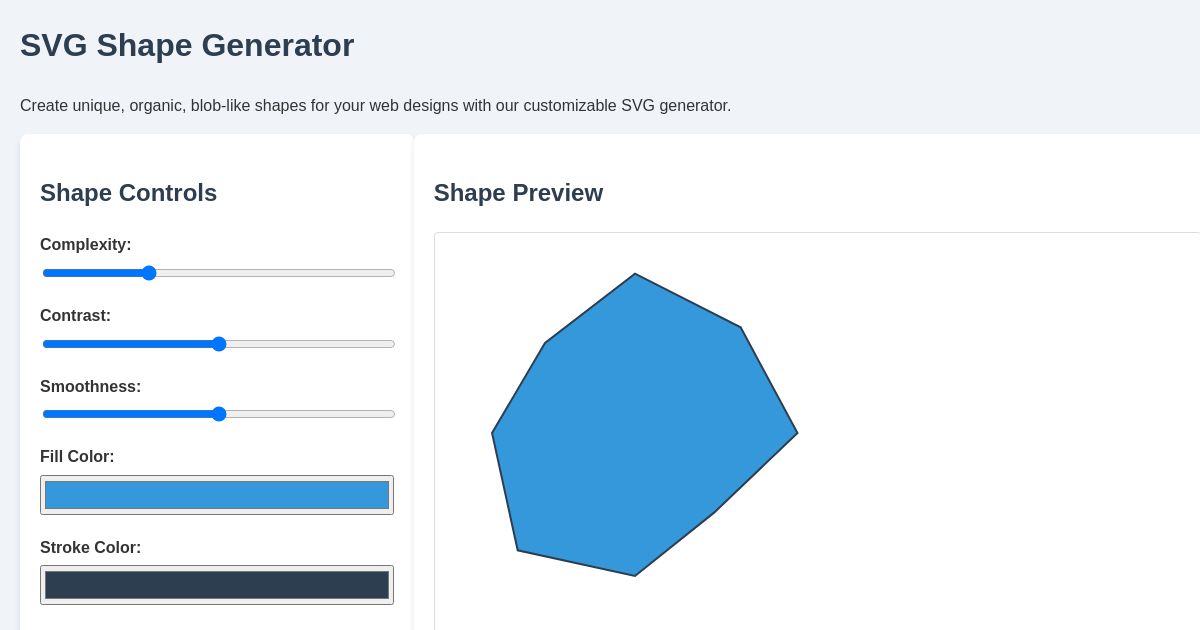Click the Fill Color label
Screen dimensions: 1200x630
77,457
